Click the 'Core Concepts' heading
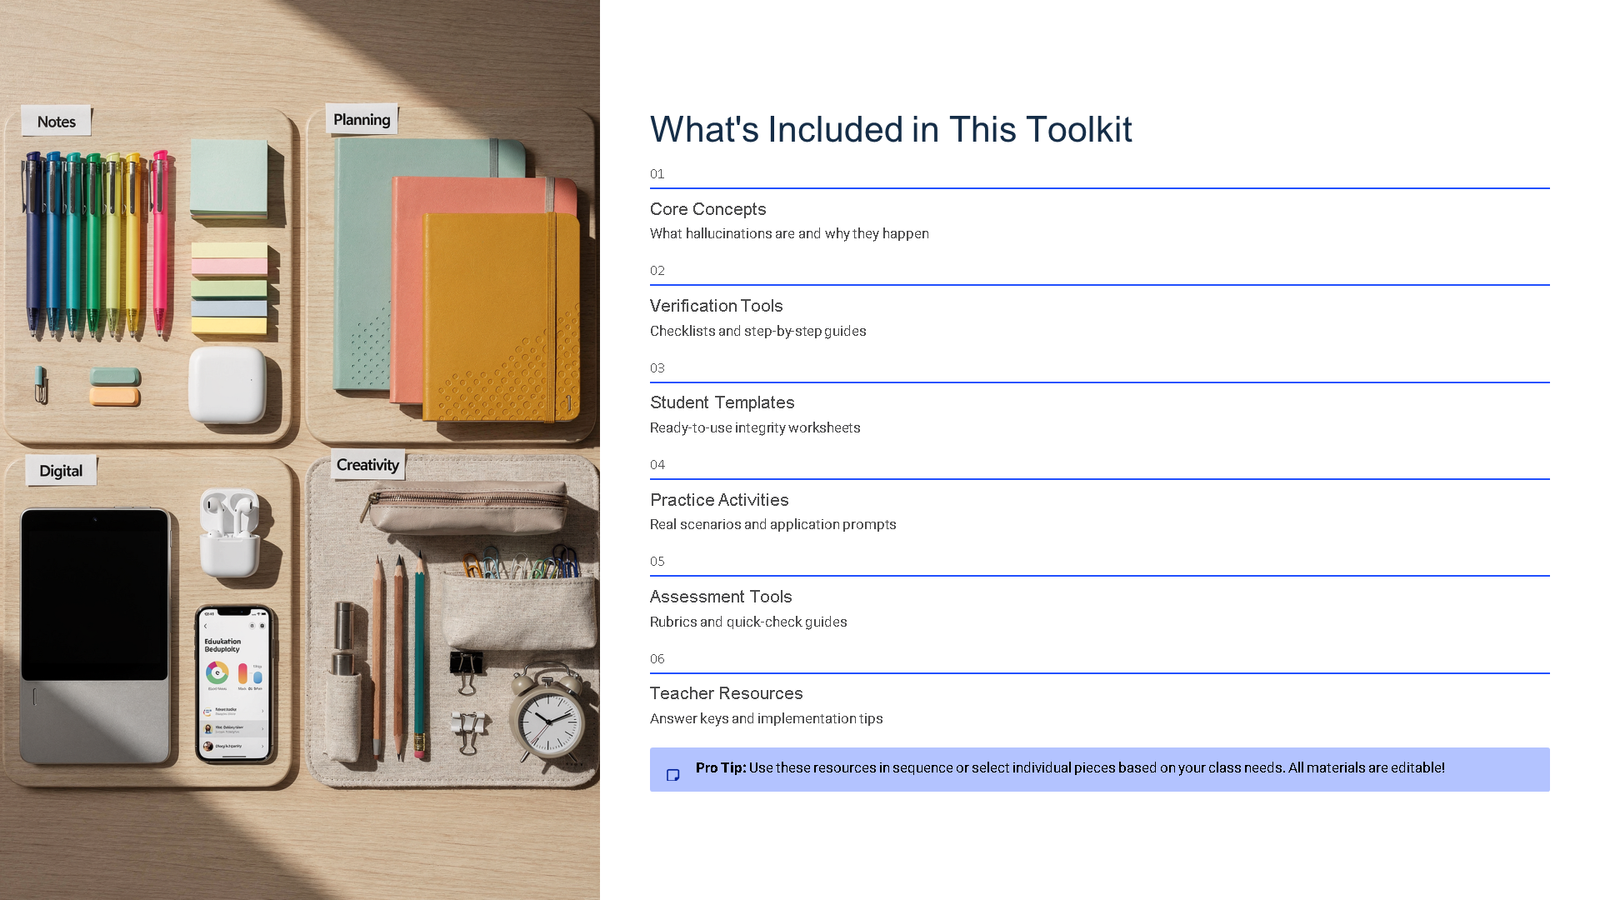 pos(707,209)
